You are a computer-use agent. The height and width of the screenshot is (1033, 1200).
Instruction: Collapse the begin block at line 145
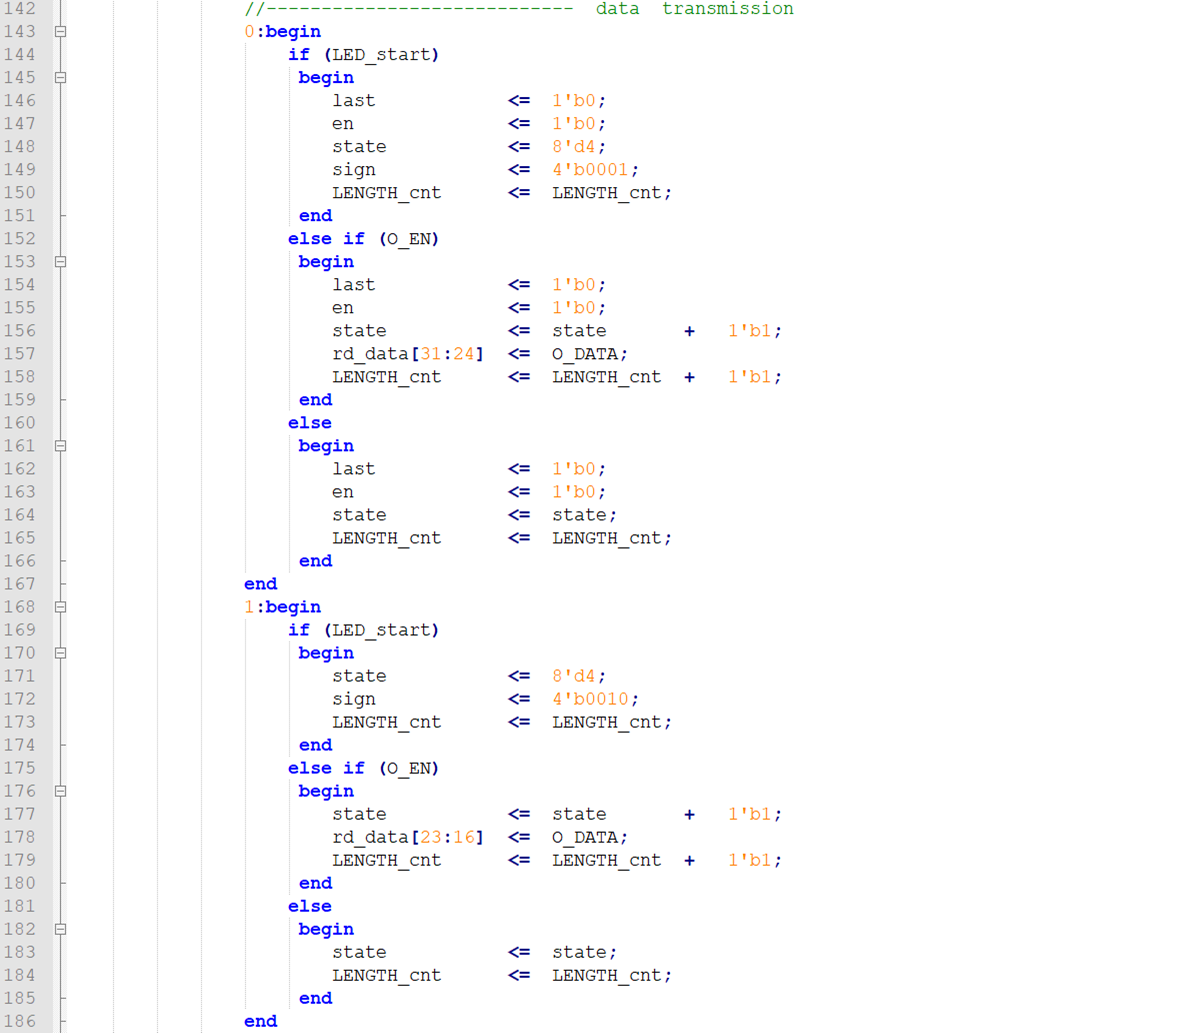pos(60,78)
